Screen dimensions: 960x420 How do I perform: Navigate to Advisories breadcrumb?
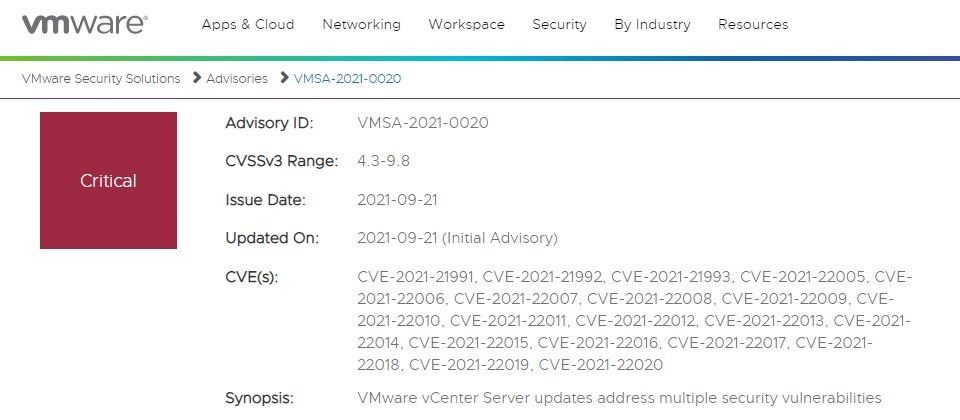coord(237,78)
